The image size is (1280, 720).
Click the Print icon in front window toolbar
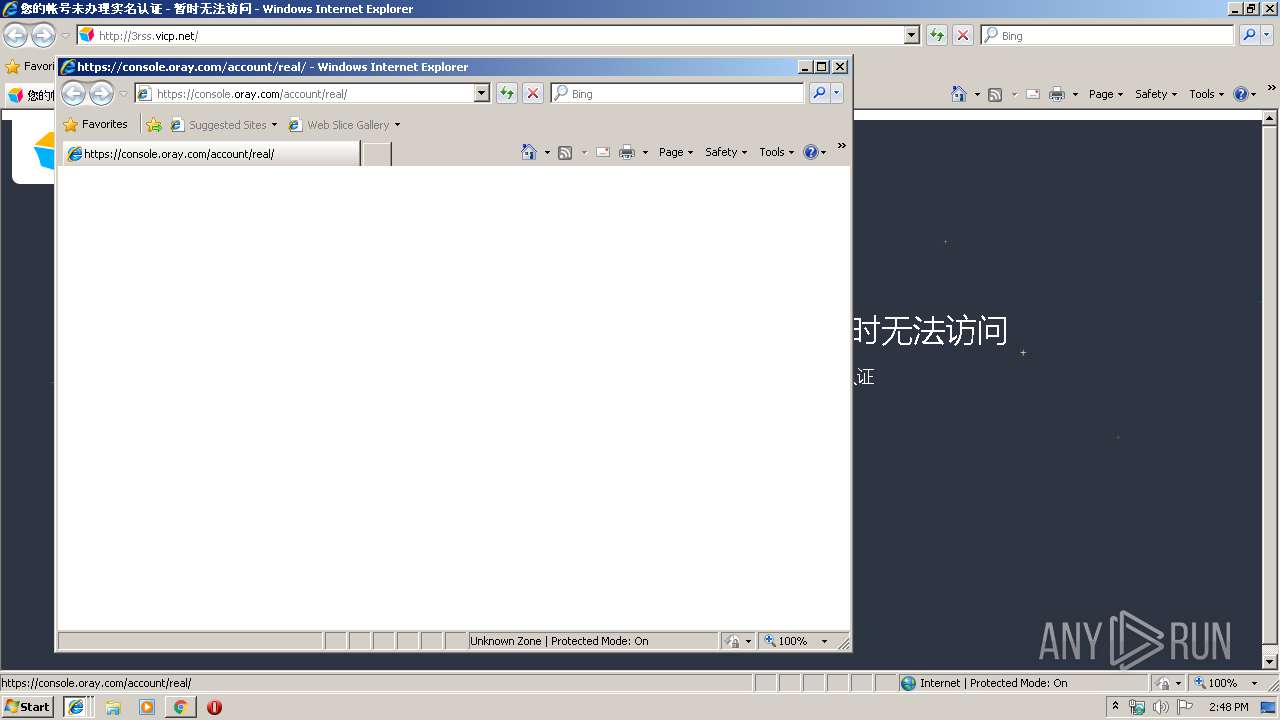(627, 152)
